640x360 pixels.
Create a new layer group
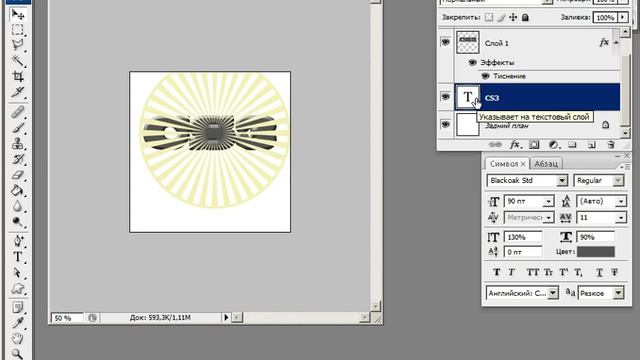click(x=572, y=144)
